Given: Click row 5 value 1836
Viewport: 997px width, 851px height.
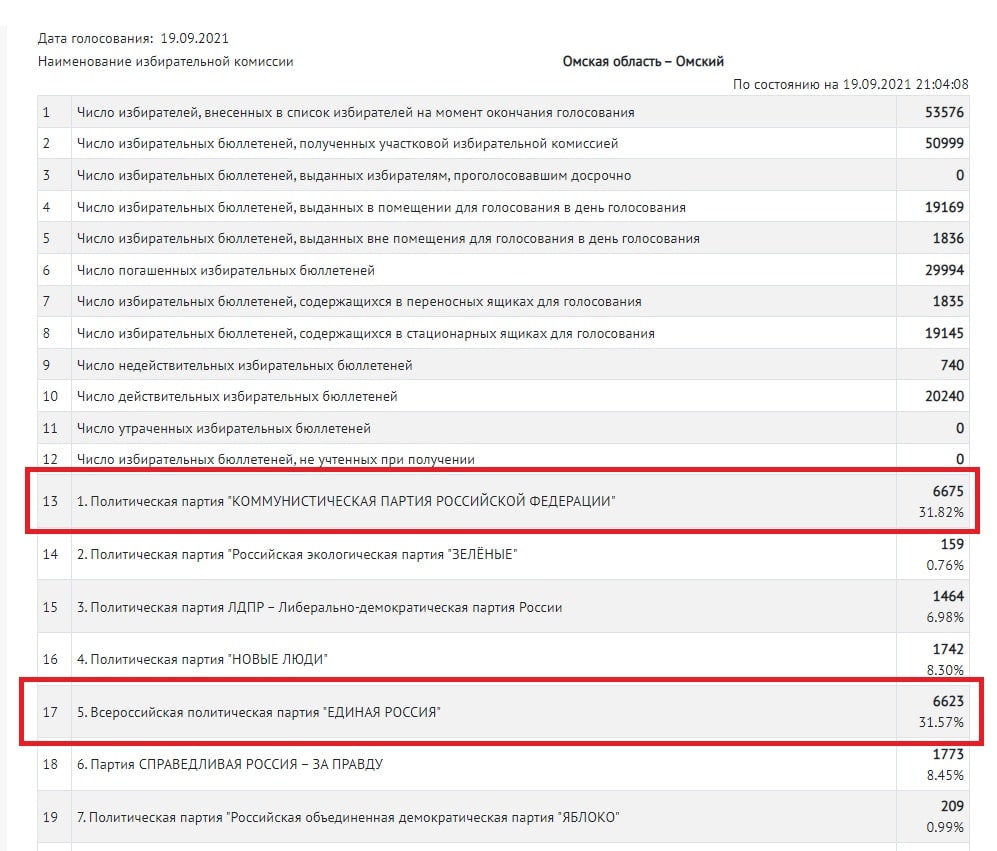Looking at the screenshot, I should [948, 238].
